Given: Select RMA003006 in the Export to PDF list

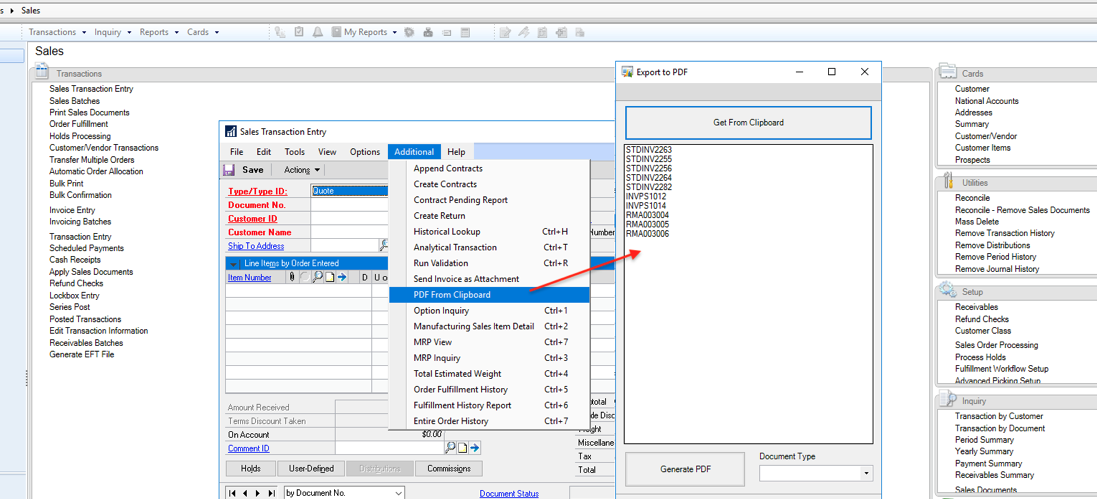Looking at the screenshot, I should click(647, 234).
